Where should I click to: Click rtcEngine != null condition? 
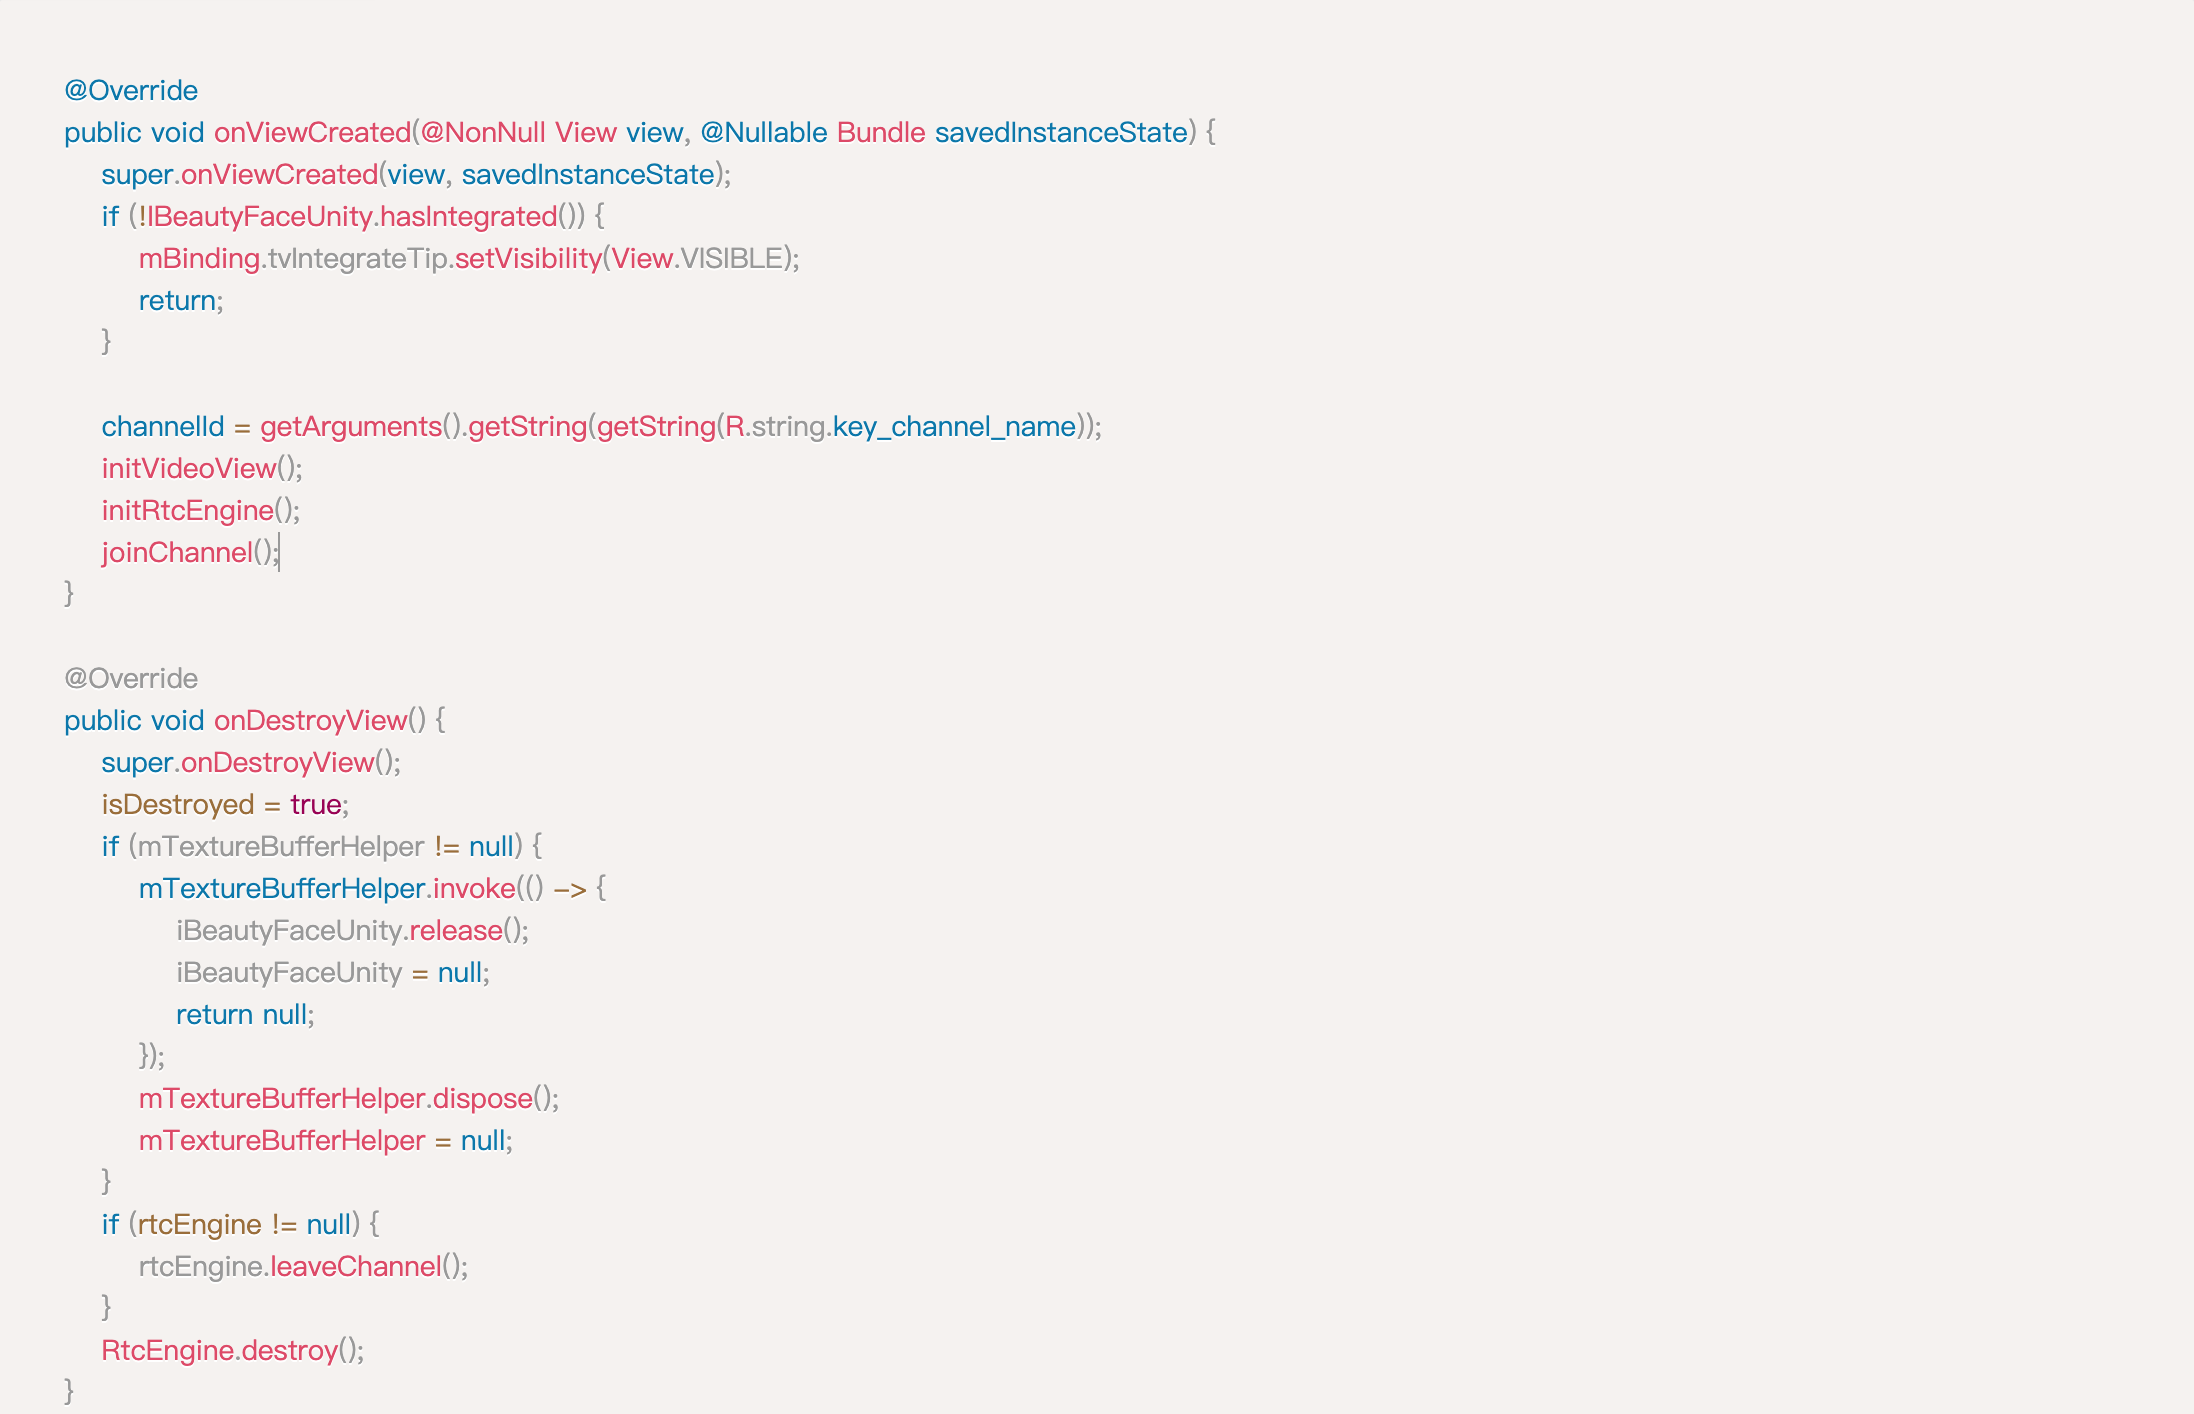244,1224
